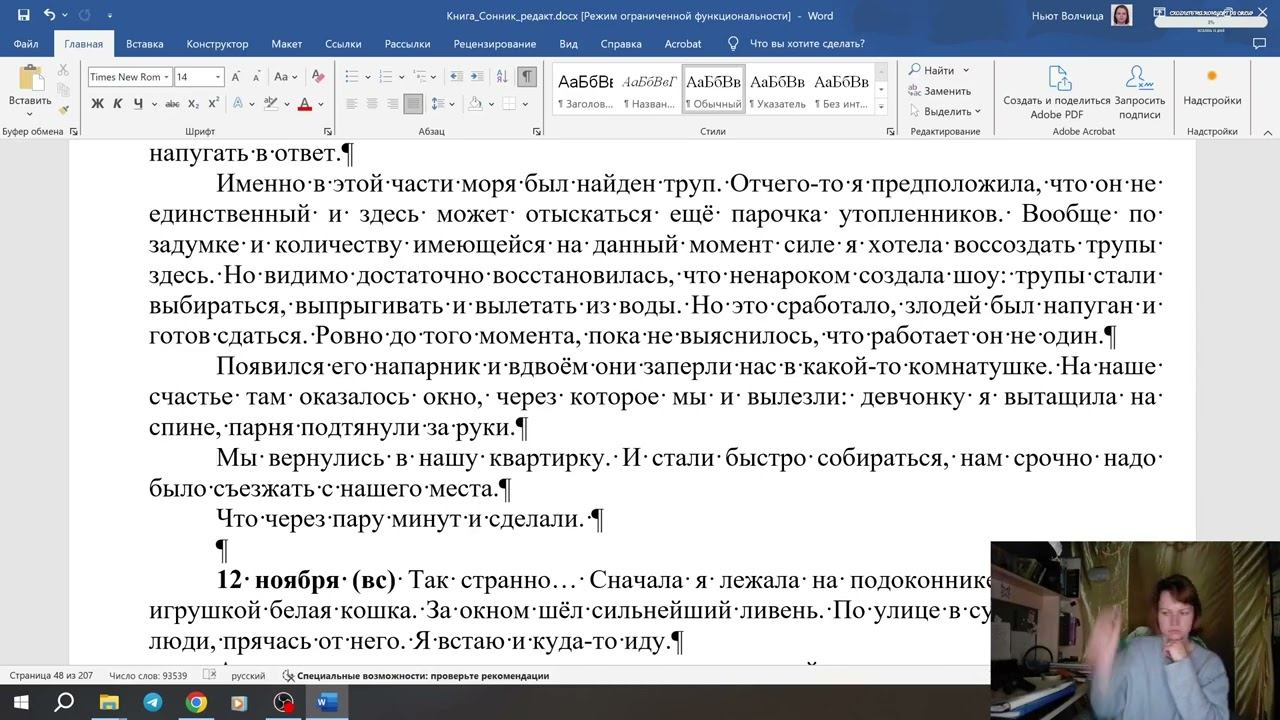Toggle justified text alignment
1280x720 pixels.
[x=413, y=104]
